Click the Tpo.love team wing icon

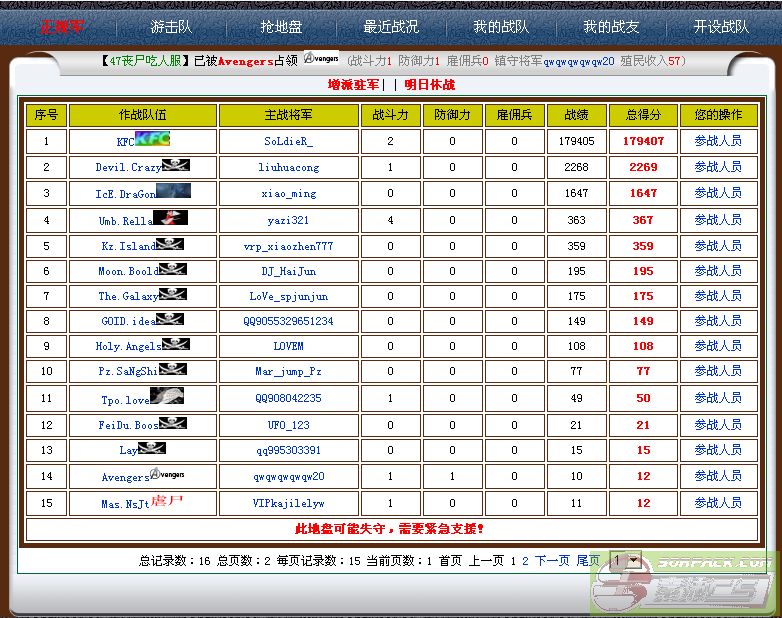click(x=167, y=396)
